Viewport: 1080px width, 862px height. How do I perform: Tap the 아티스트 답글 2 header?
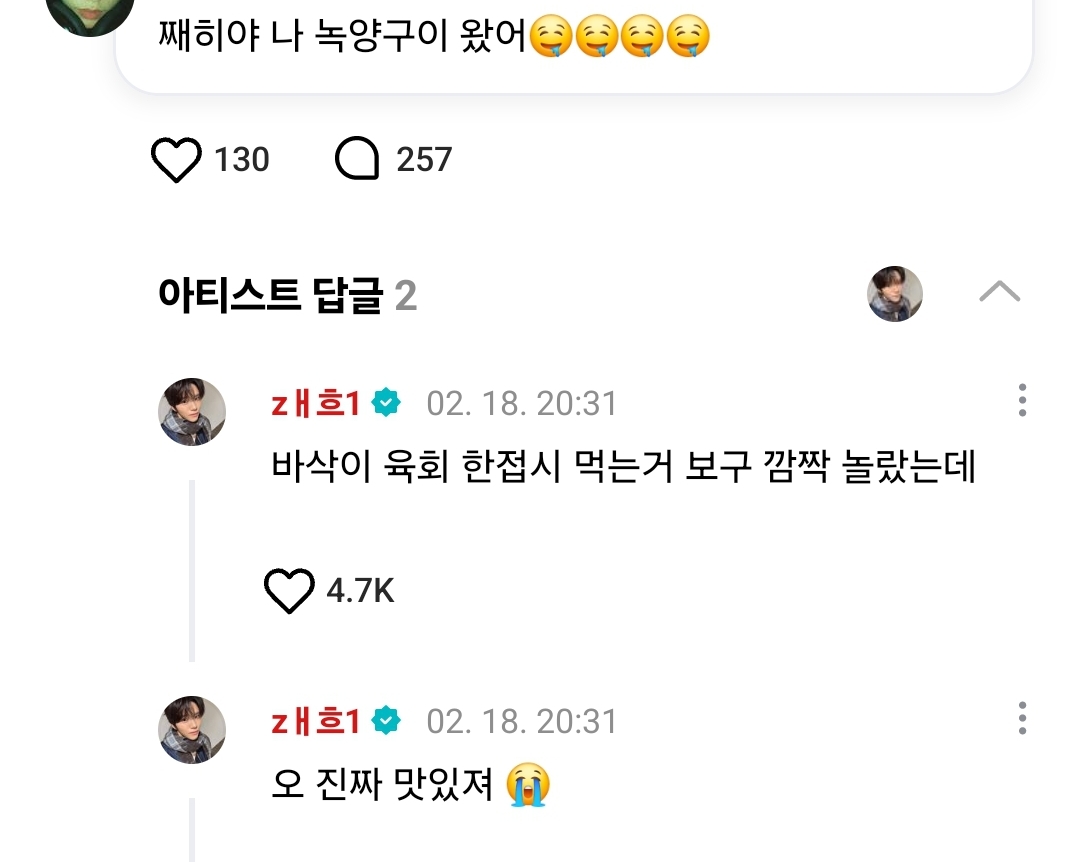pyautogui.click(x=287, y=296)
